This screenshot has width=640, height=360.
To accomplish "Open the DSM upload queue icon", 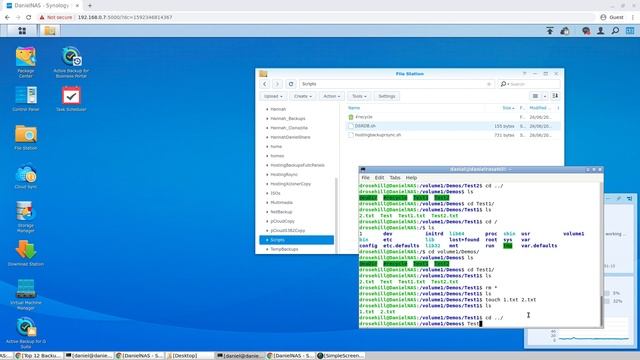I will point(550,31).
